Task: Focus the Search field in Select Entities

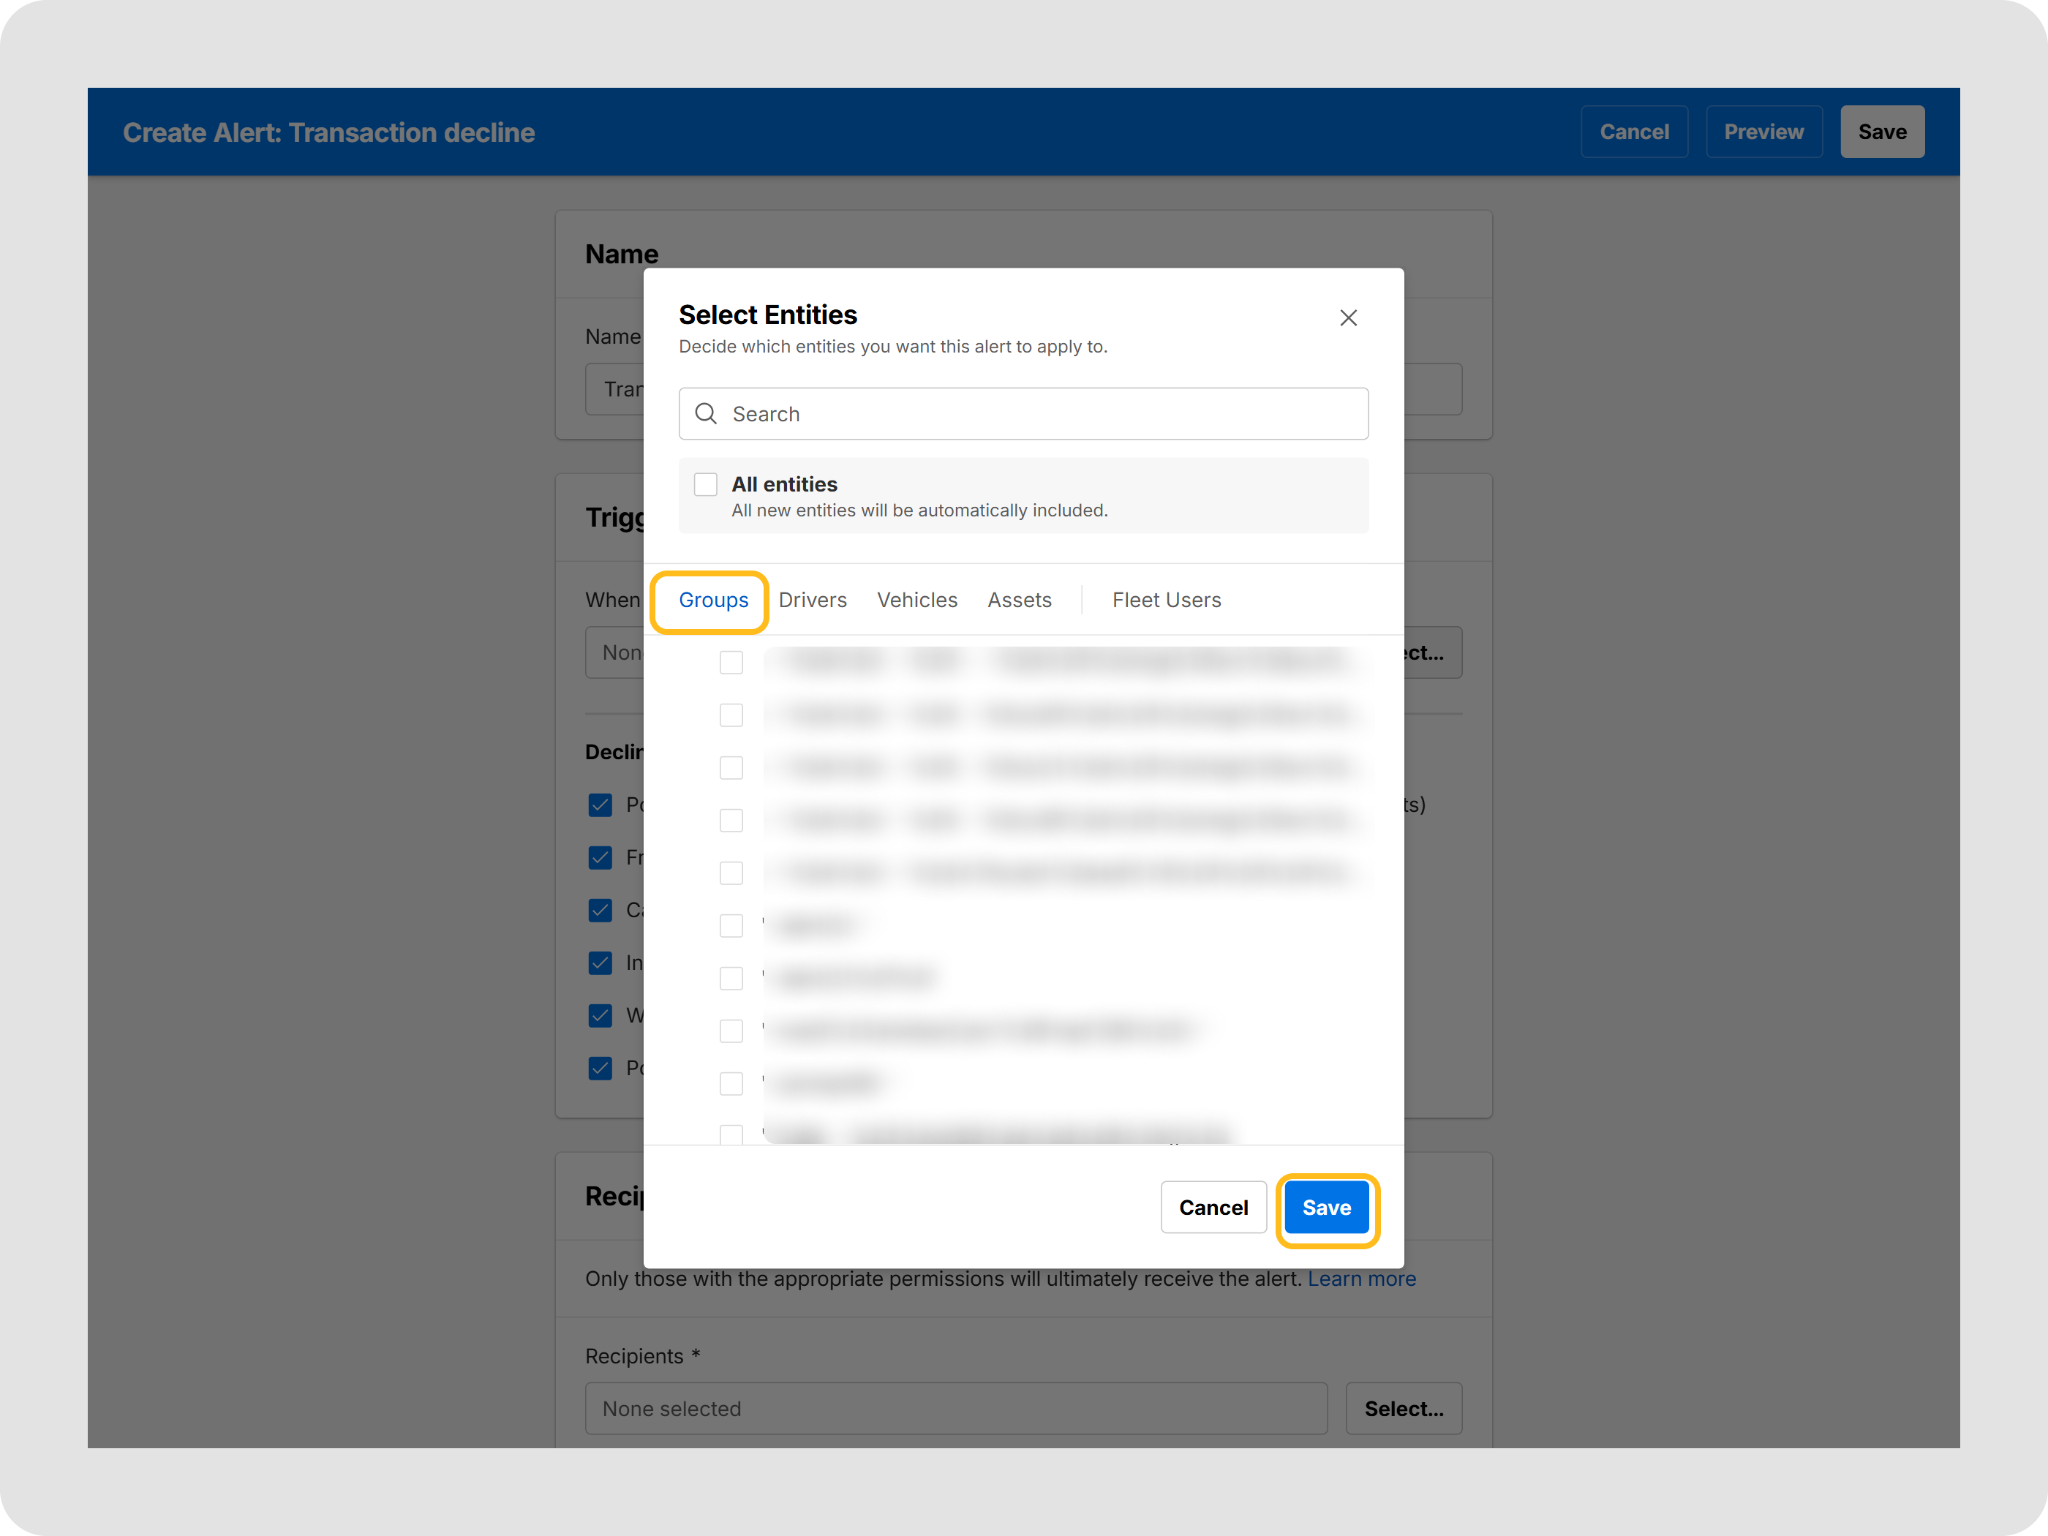Action: pyautogui.click(x=1023, y=414)
